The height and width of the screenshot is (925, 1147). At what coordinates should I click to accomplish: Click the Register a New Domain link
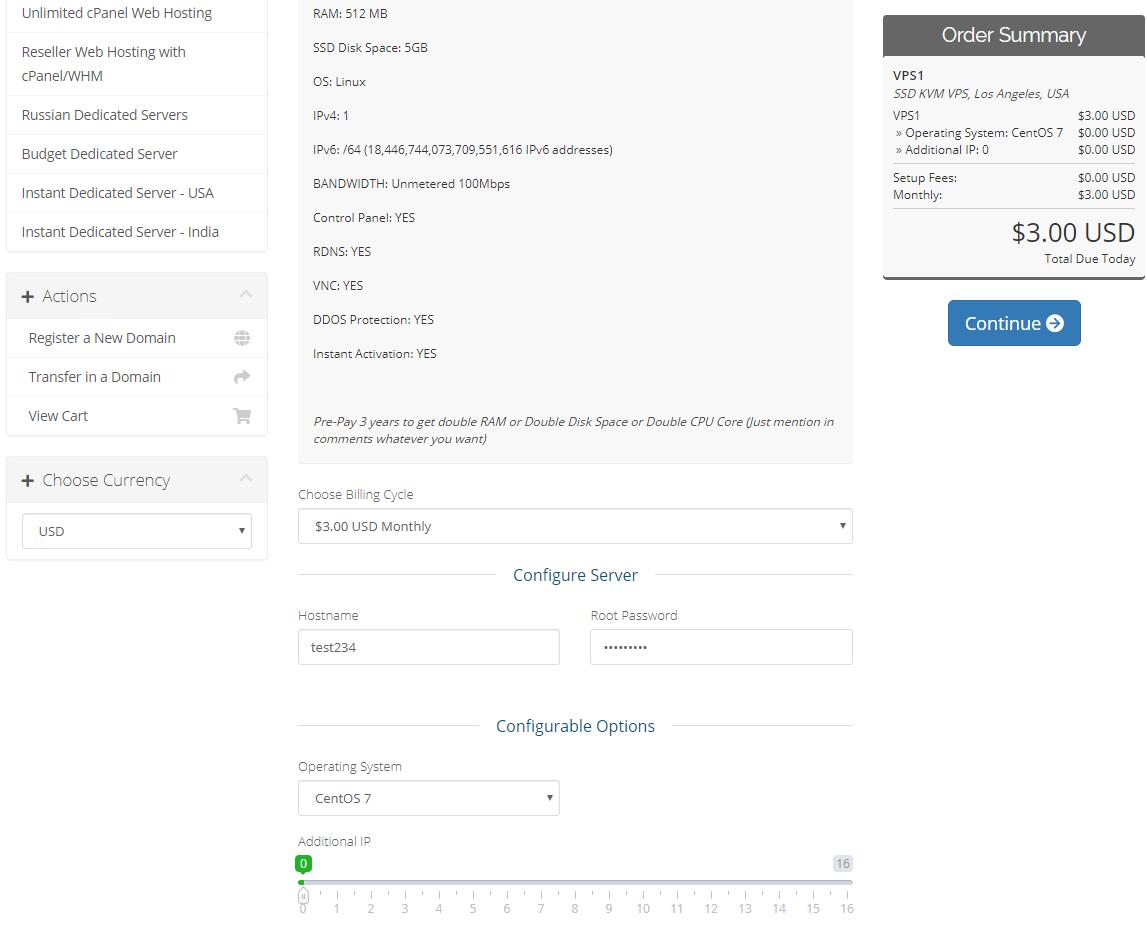(x=102, y=338)
